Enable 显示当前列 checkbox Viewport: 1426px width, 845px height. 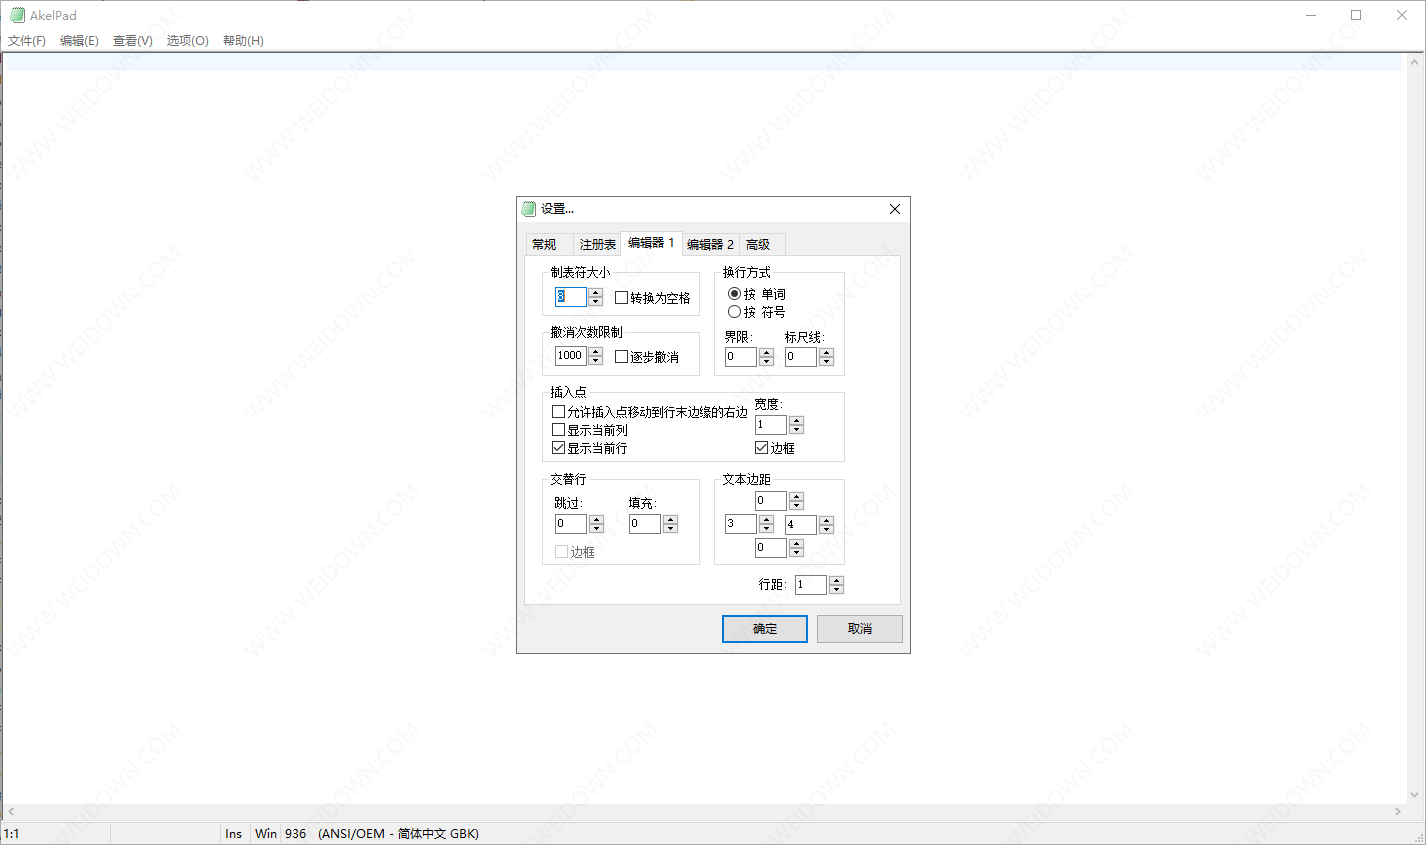point(590,430)
